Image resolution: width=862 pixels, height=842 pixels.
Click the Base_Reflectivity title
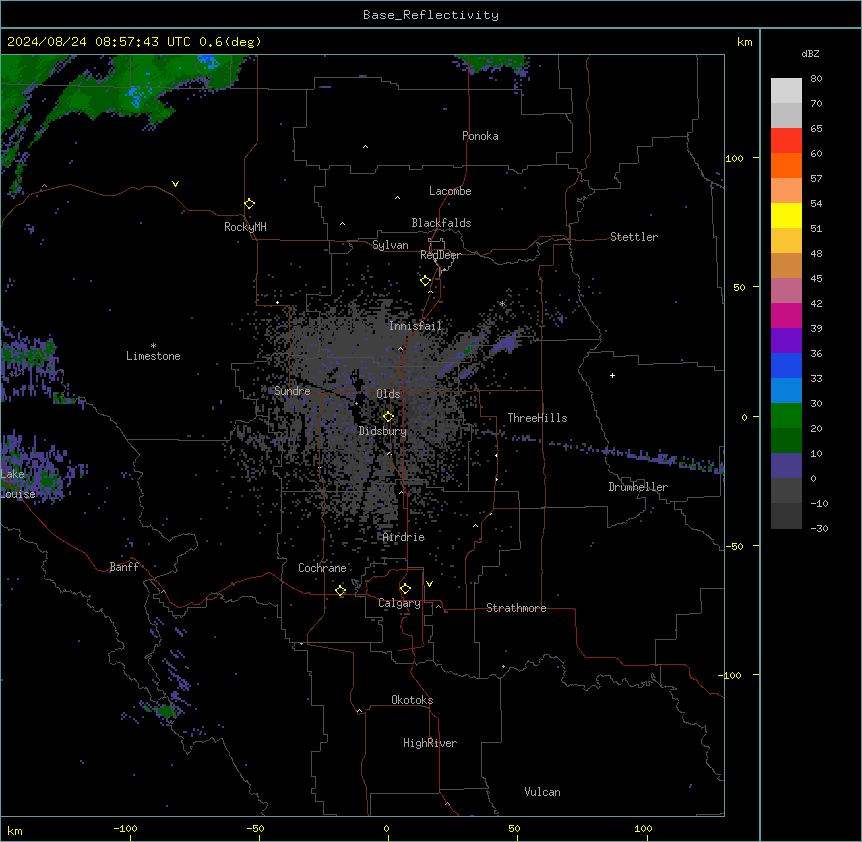(x=431, y=15)
